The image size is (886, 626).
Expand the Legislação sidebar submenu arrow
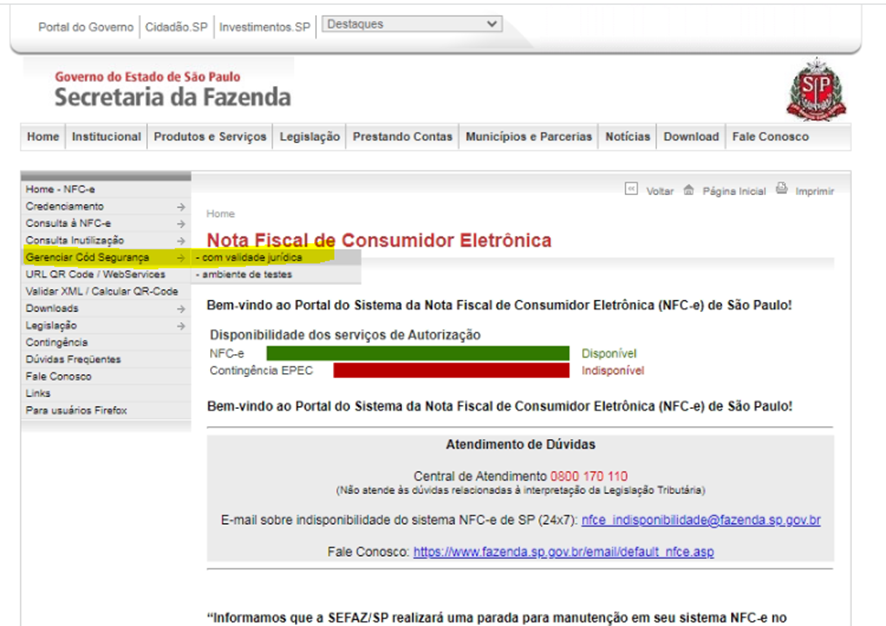click(180, 326)
